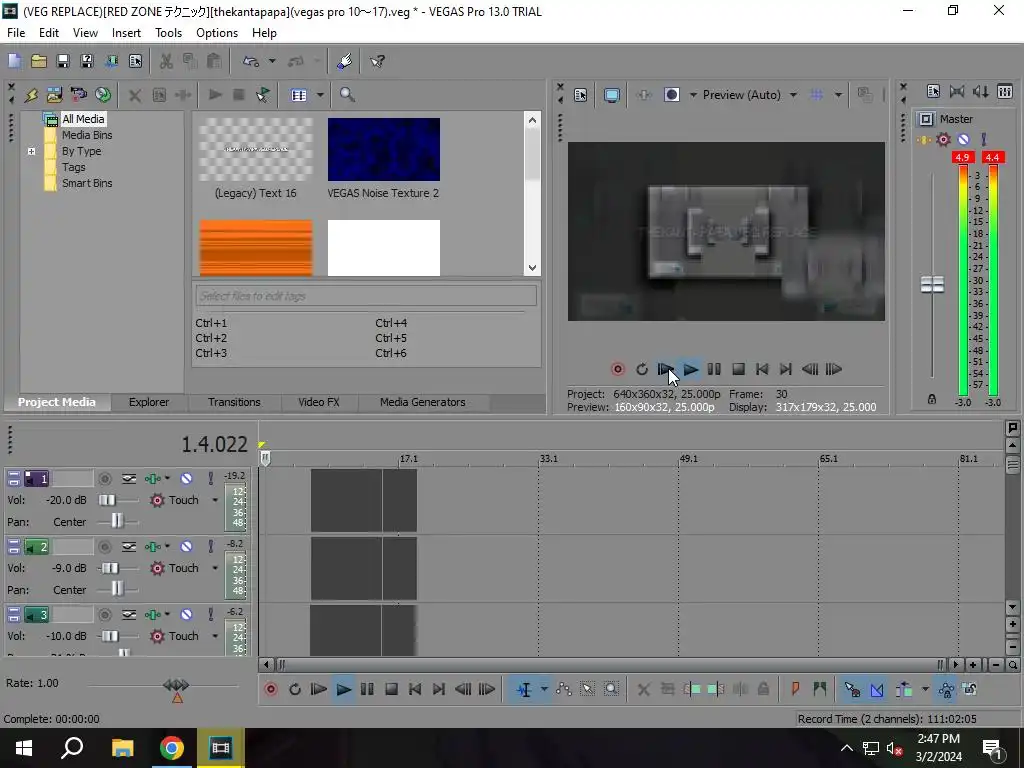This screenshot has height=768, width=1024.
Task: Toggle Enable Snapping in timeline toolbar
Action: tap(852, 689)
